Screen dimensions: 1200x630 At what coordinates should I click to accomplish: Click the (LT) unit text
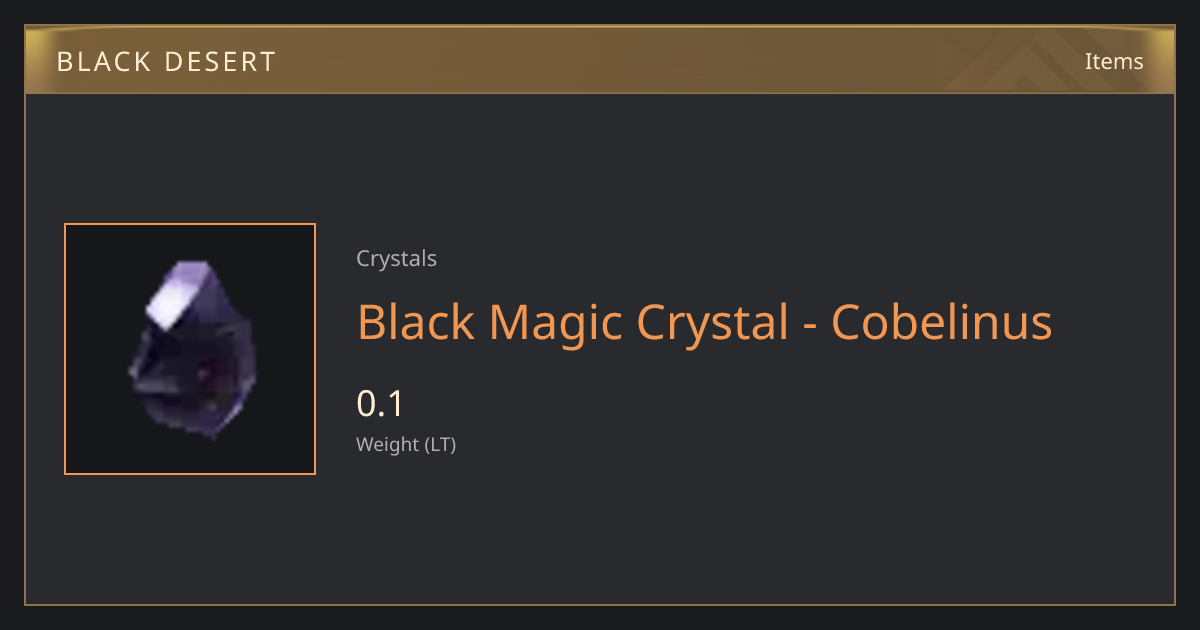441,445
